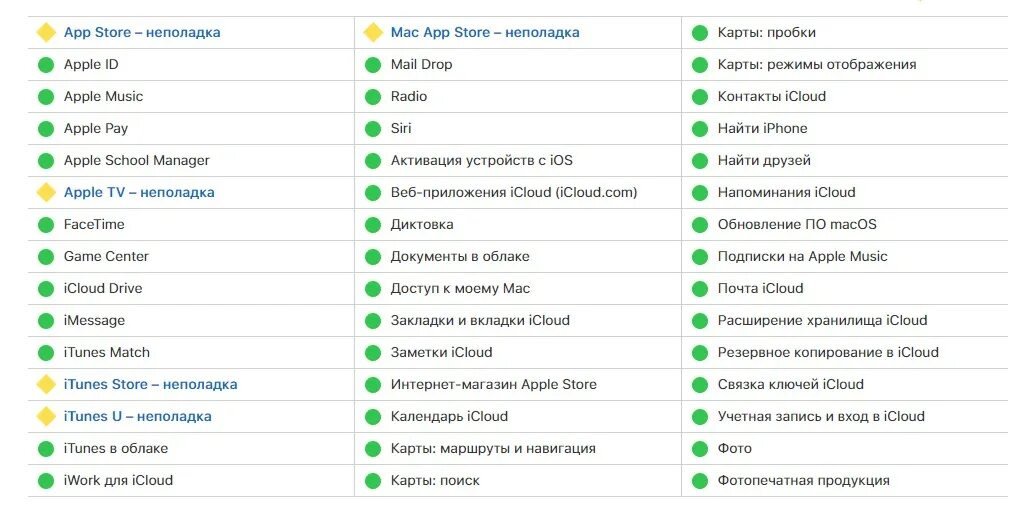Viewport: 1024px width, 513px height.
Task: Open the Apple TV – неполадка issue link
Action: pos(139,192)
